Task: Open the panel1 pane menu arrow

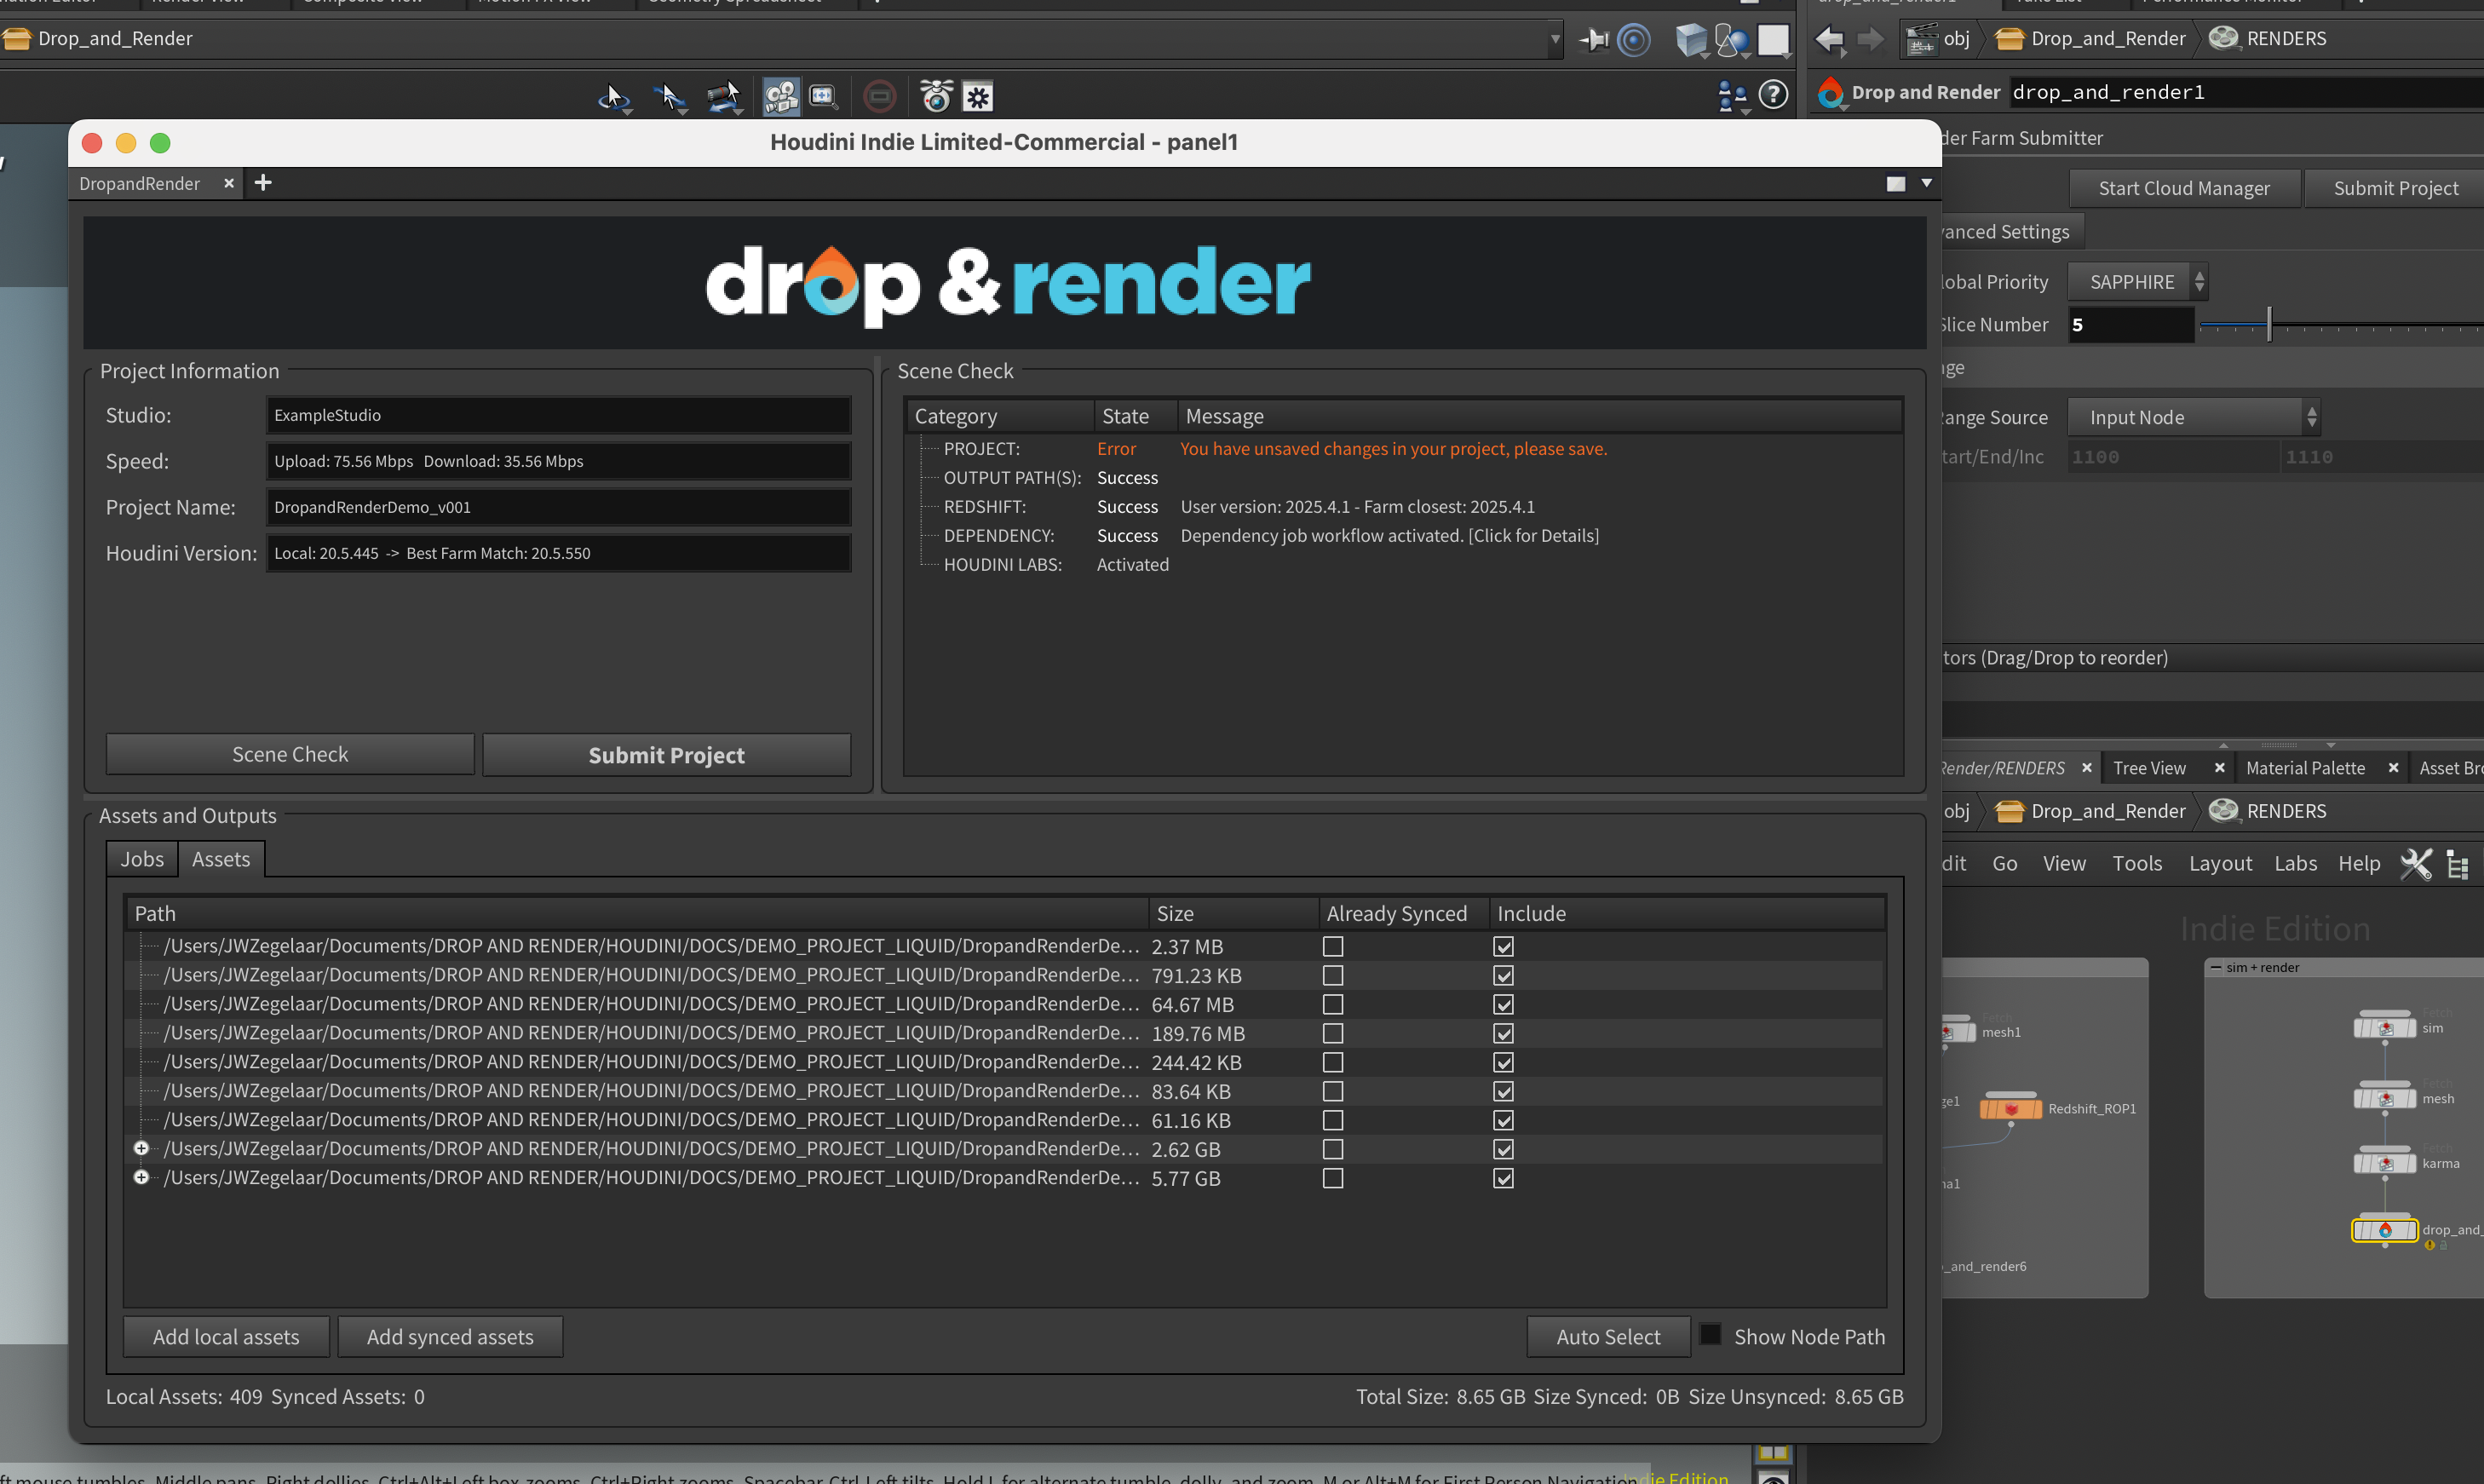Action: [x=1926, y=183]
